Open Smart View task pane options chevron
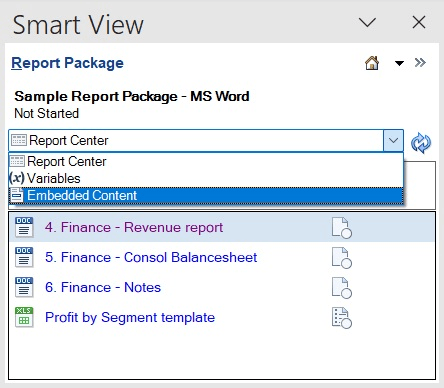Viewport: 444px width, 388px height. [x=367, y=23]
